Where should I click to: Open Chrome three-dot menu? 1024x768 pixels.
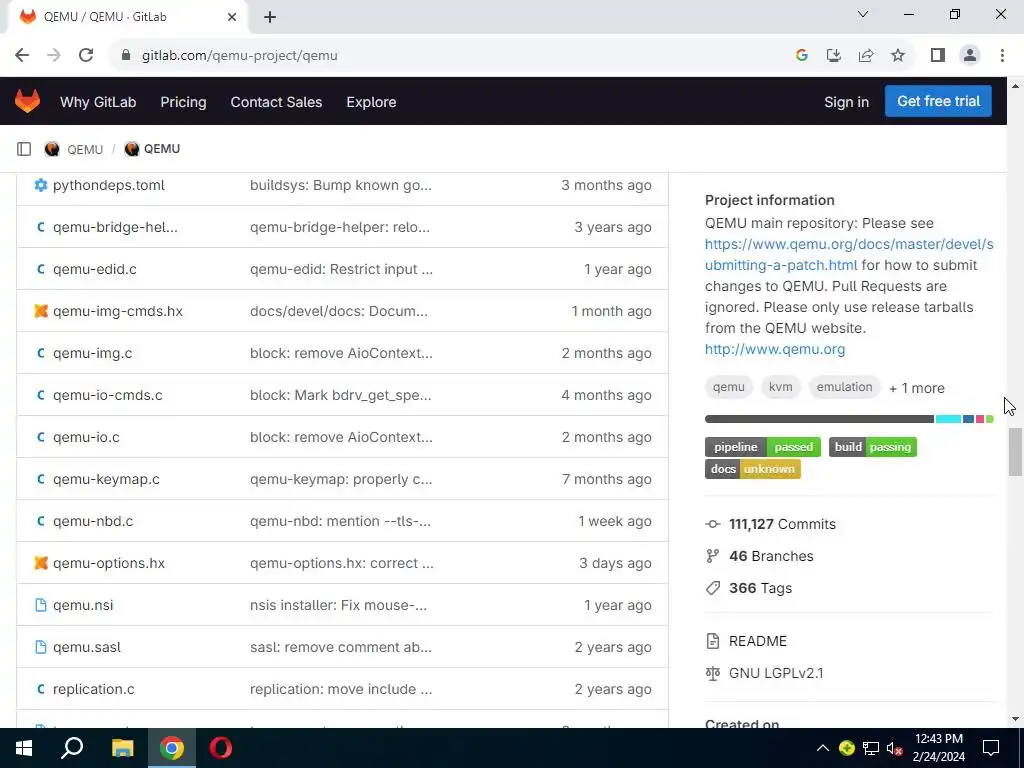(x=1002, y=56)
